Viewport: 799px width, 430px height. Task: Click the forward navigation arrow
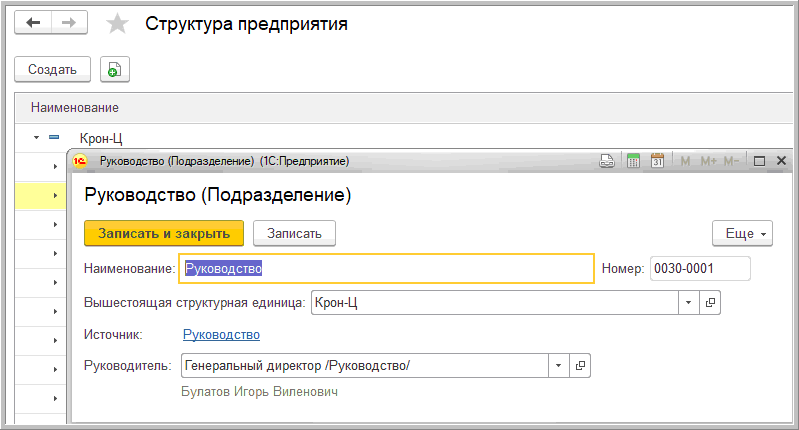[67, 24]
